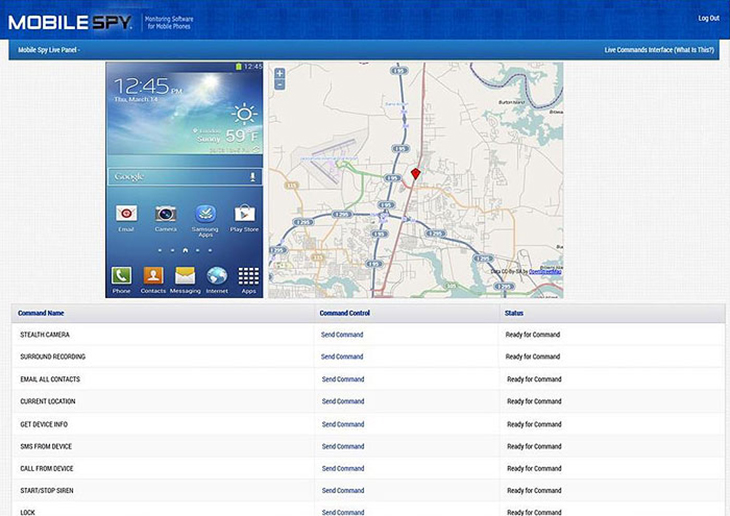Open the Play Store icon on phone
The height and width of the screenshot is (516, 730).
(x=244, y=213)
